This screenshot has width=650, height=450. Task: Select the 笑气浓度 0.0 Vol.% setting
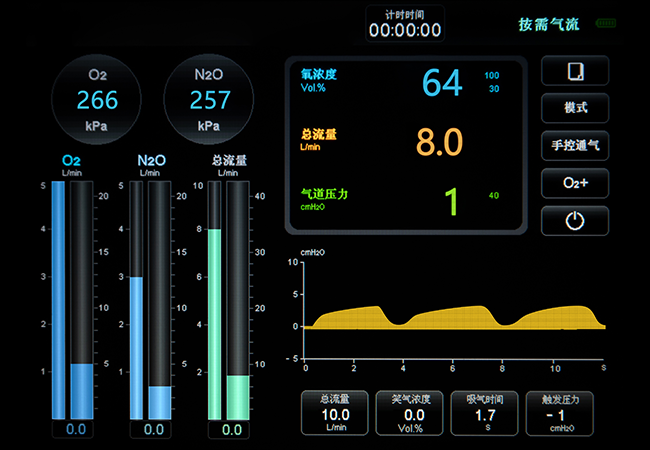click(410, 412)
